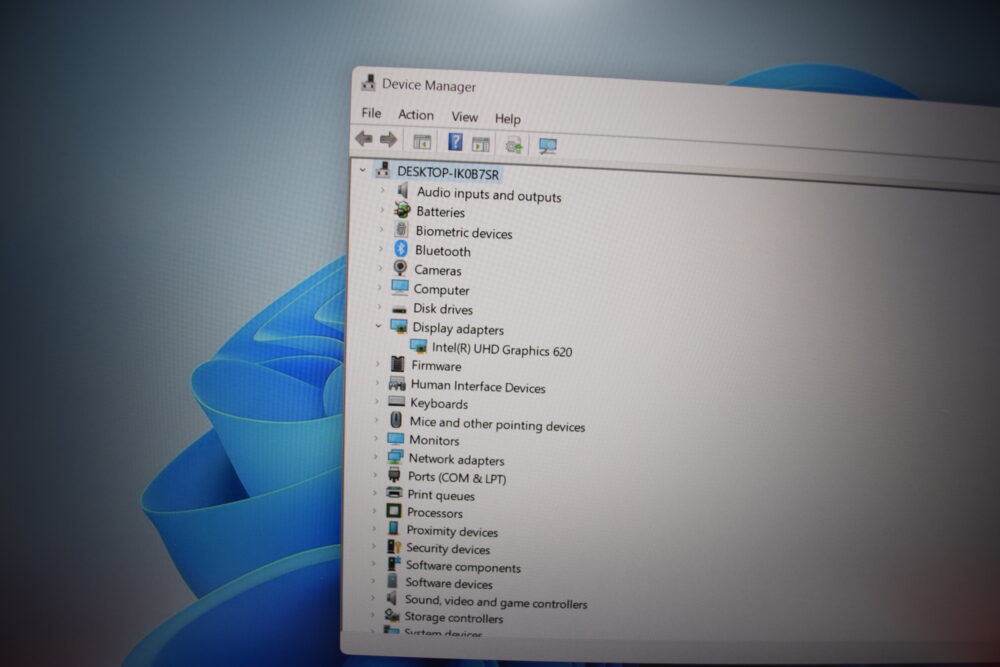Select the Human Interface Devices label
The width and height of the screenshot is (1000, 667).
coord(478,386)
